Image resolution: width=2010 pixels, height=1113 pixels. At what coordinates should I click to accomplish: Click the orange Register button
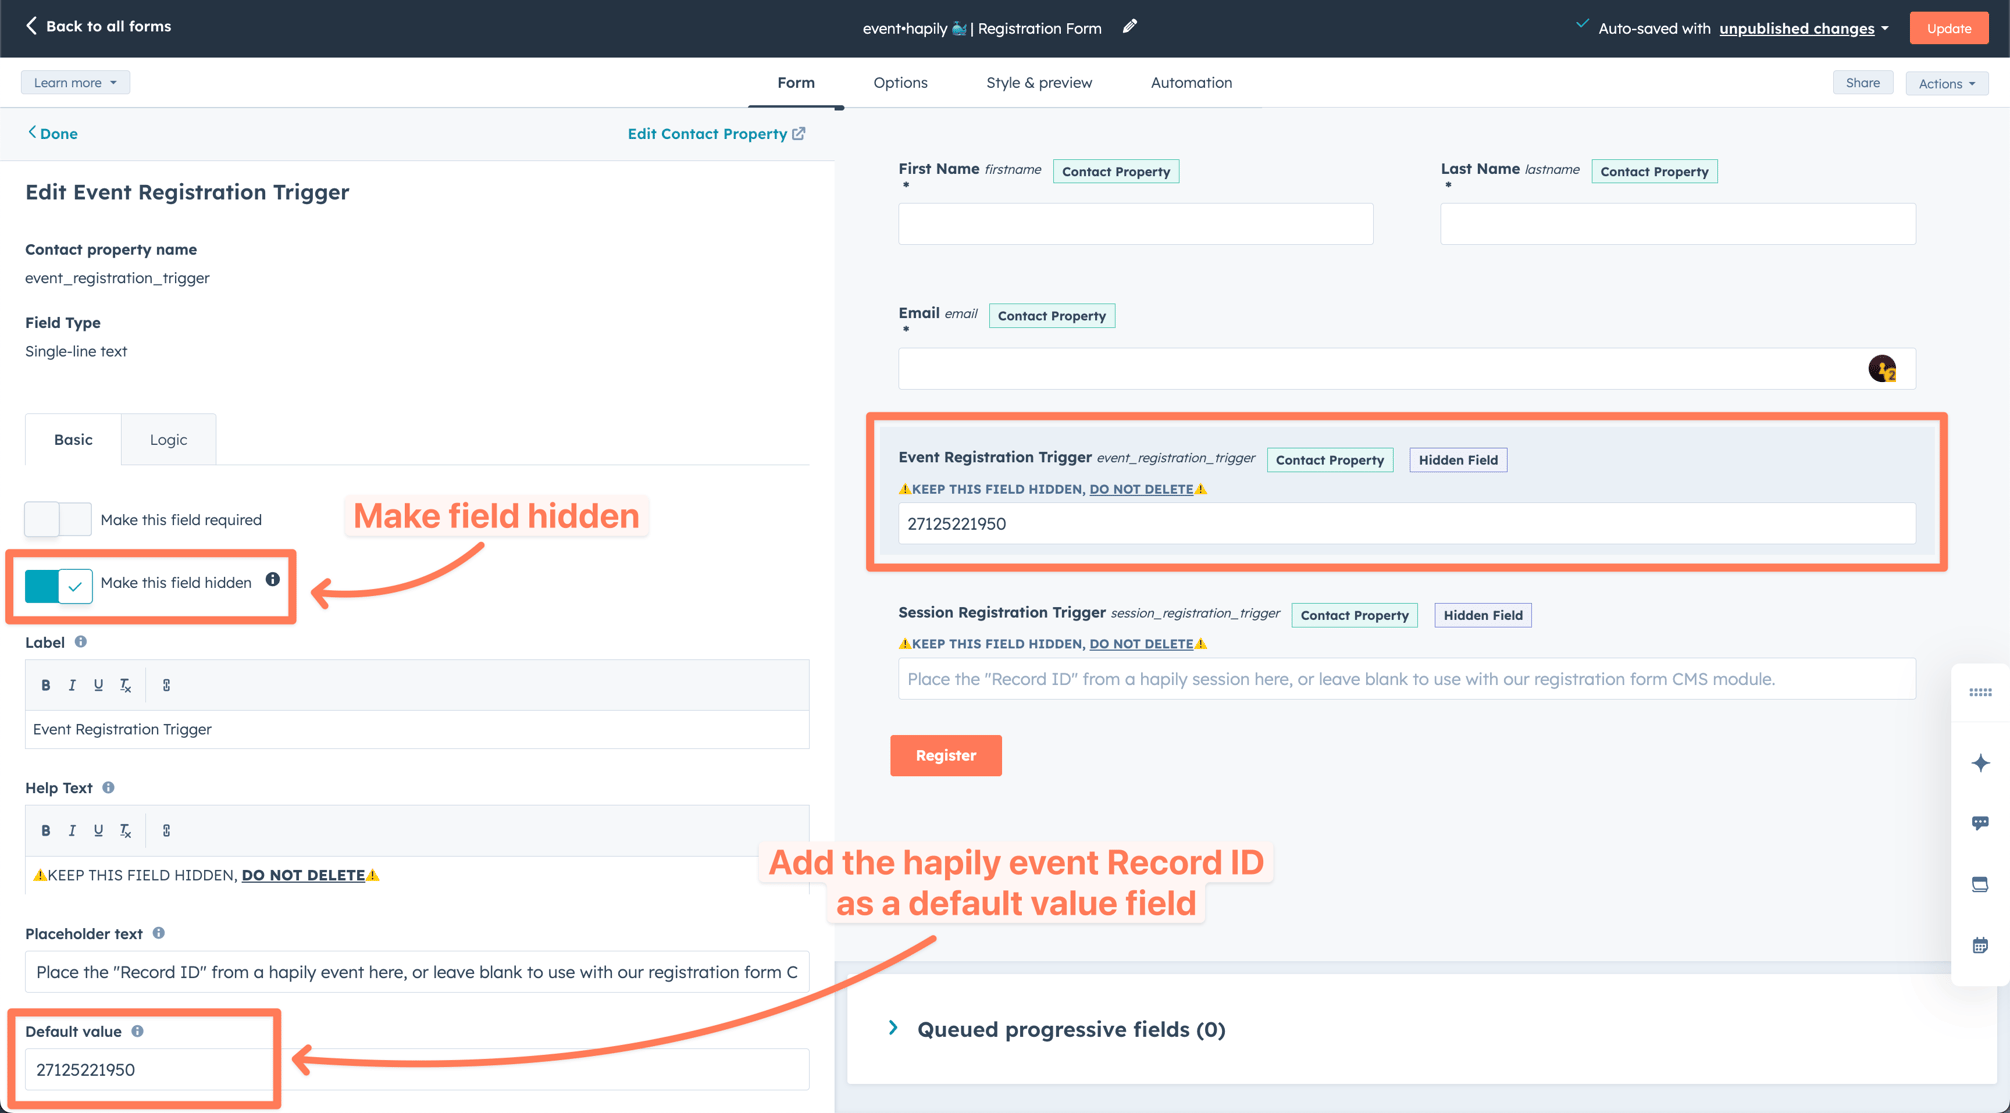coord(945,755)
